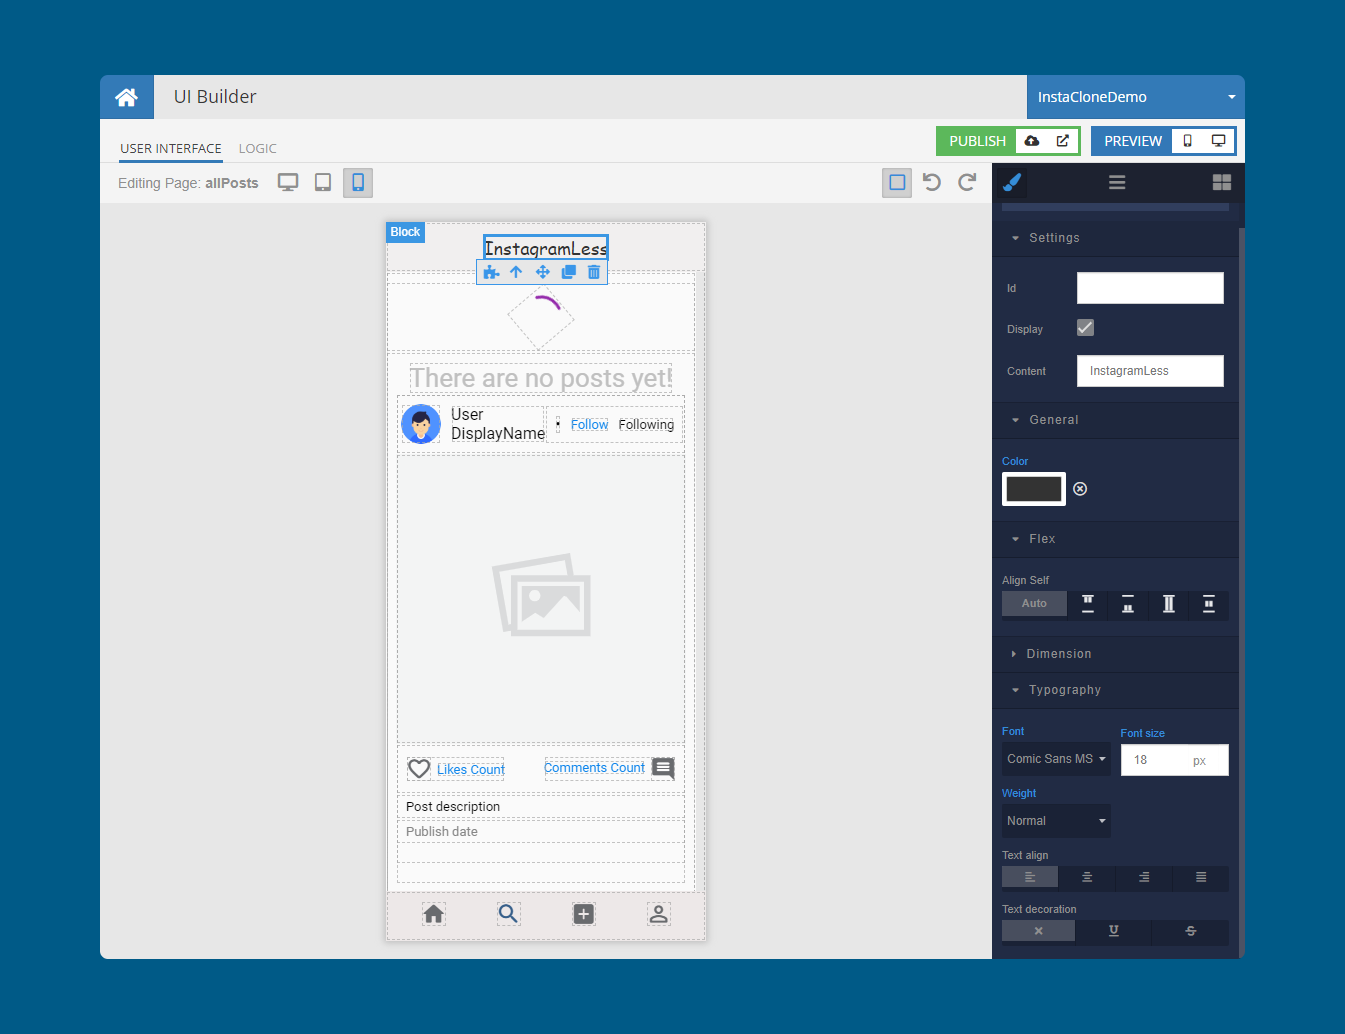Toggle component outlines square icon
Viewport: 1345px width, 1034px height.
tap(897, 183)
